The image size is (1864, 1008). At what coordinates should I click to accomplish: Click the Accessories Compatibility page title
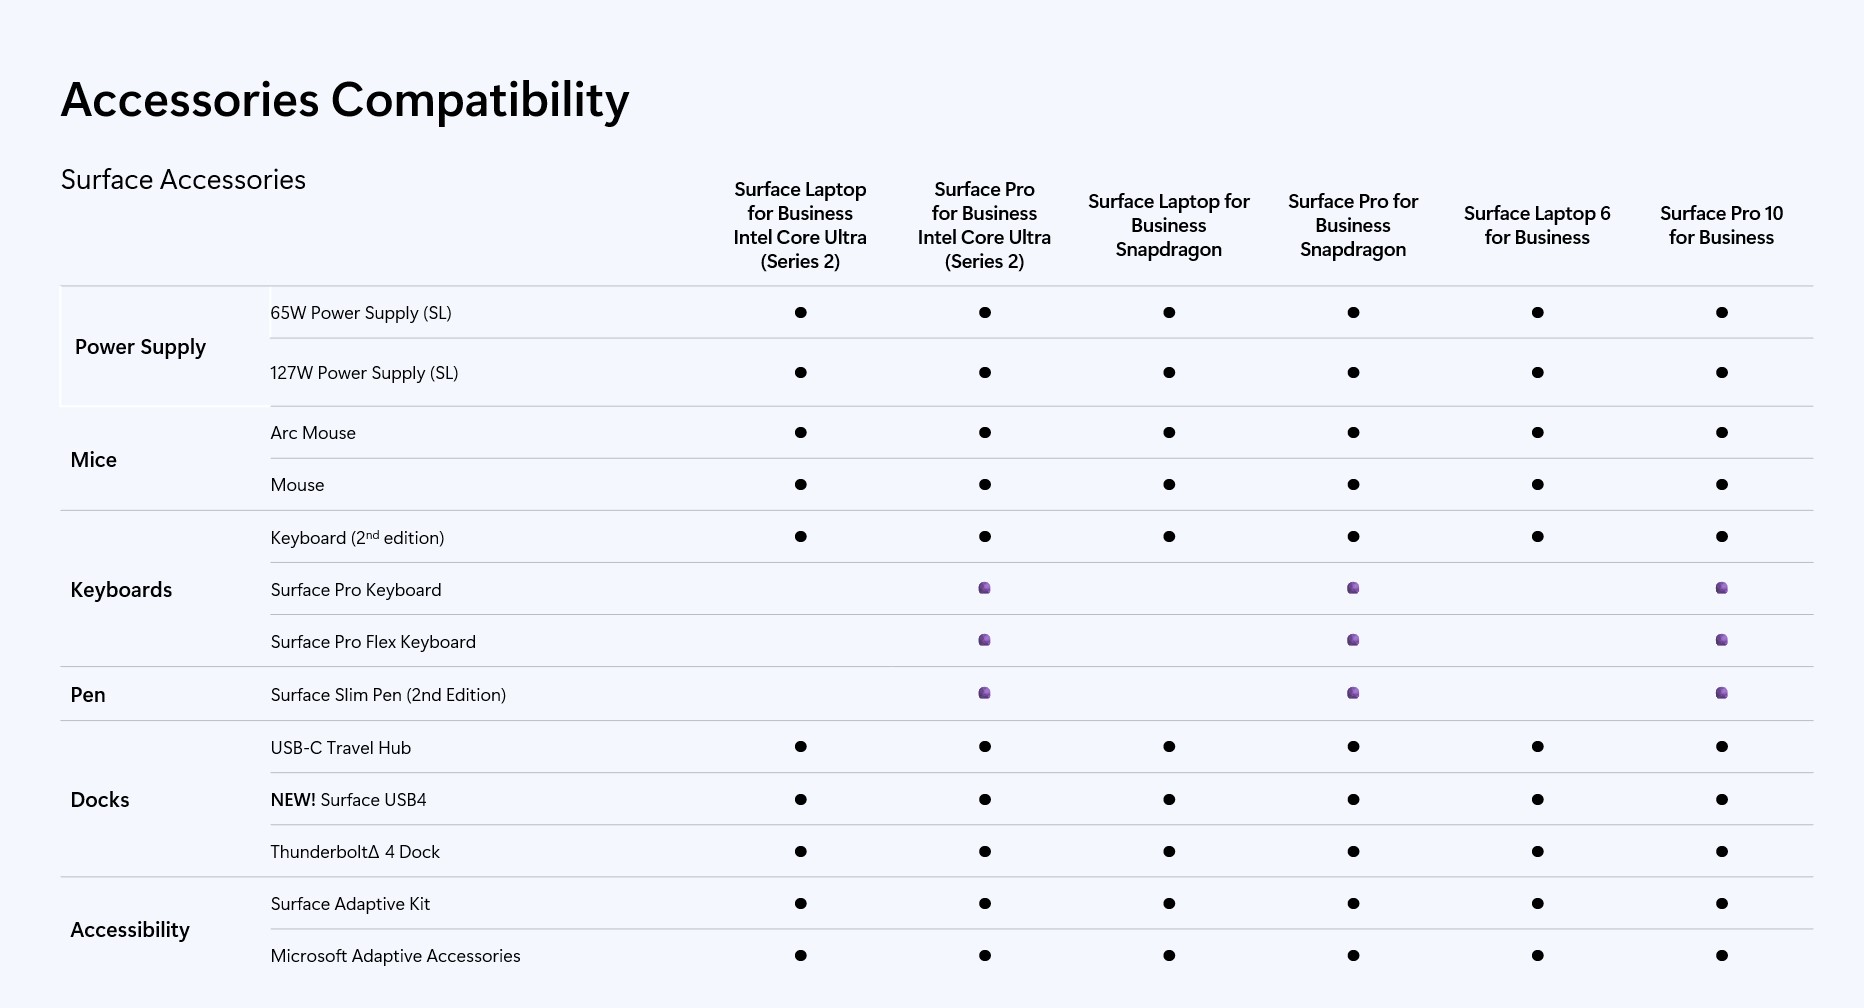pyautogui.click(x=345, y=100)
